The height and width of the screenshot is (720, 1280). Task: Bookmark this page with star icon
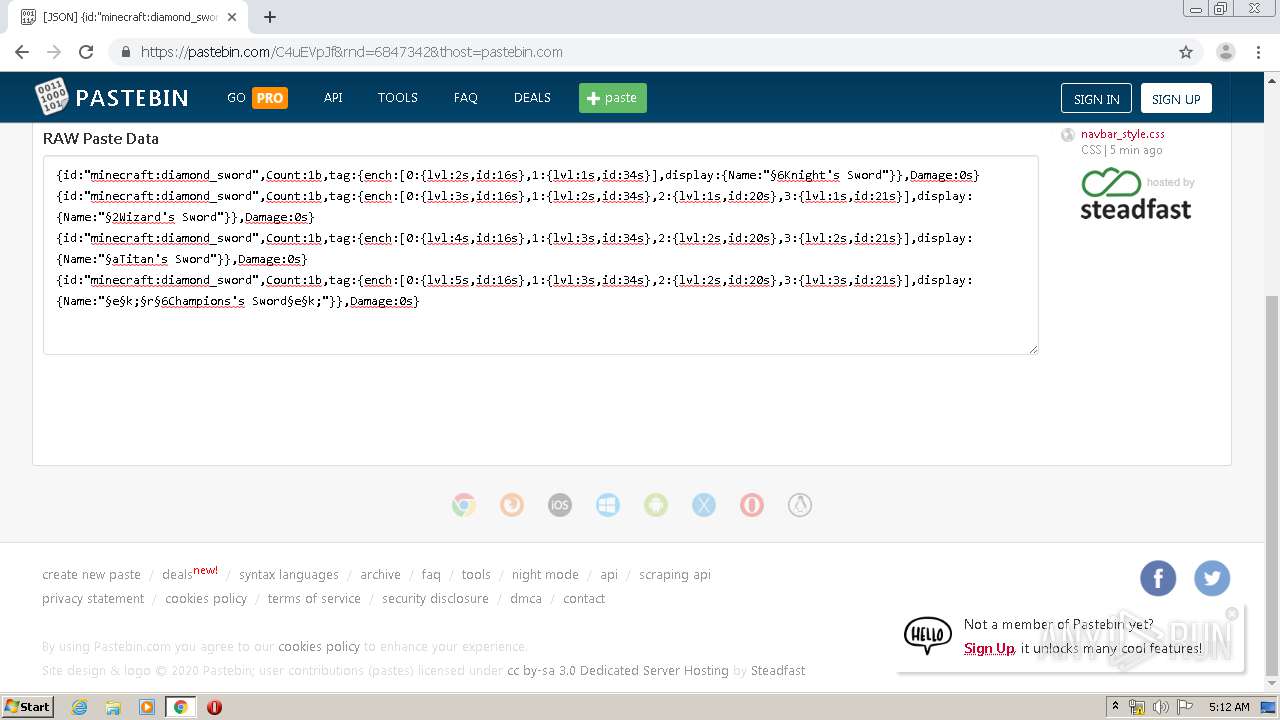tap(1186, 52)
